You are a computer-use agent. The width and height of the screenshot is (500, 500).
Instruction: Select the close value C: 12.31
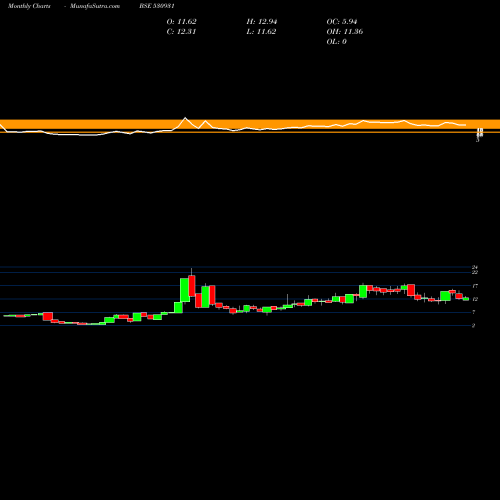[181, 32]
